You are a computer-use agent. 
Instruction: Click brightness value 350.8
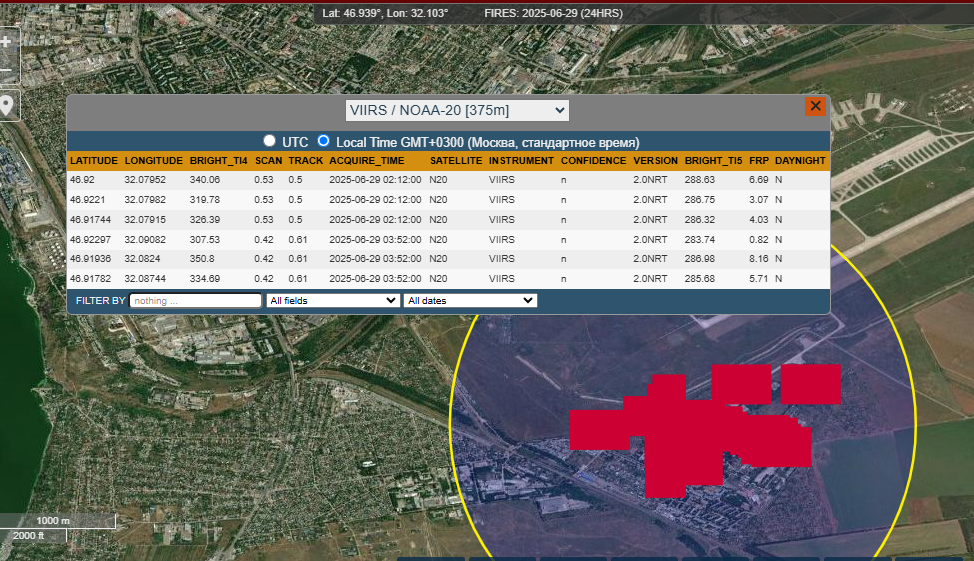(202, 258)
